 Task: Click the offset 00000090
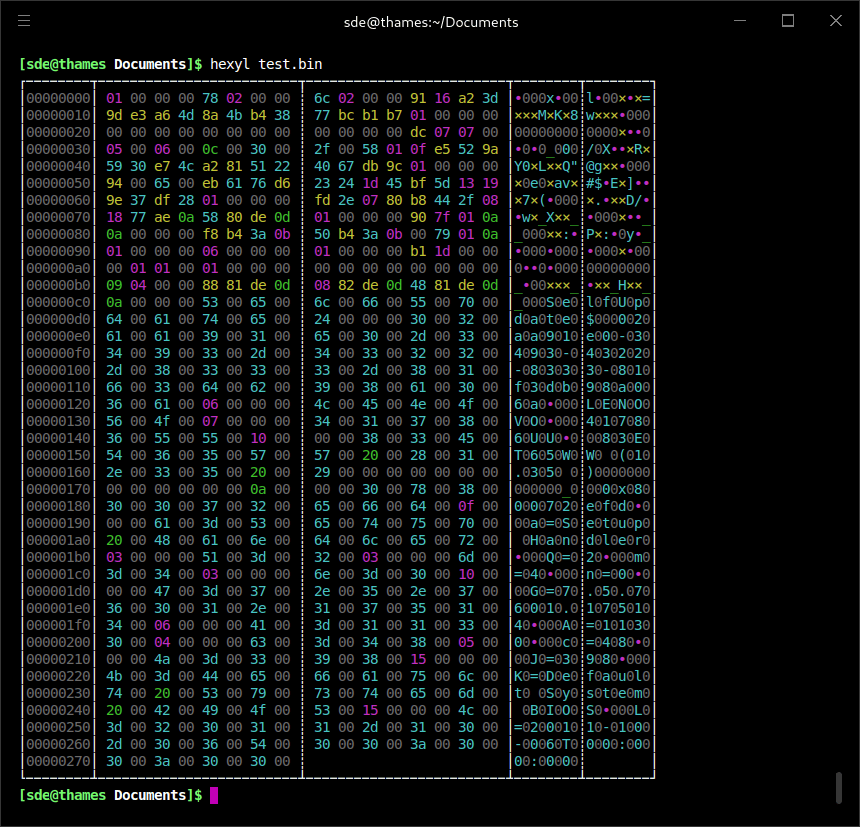pyautogui.click(x=58, y=251)
